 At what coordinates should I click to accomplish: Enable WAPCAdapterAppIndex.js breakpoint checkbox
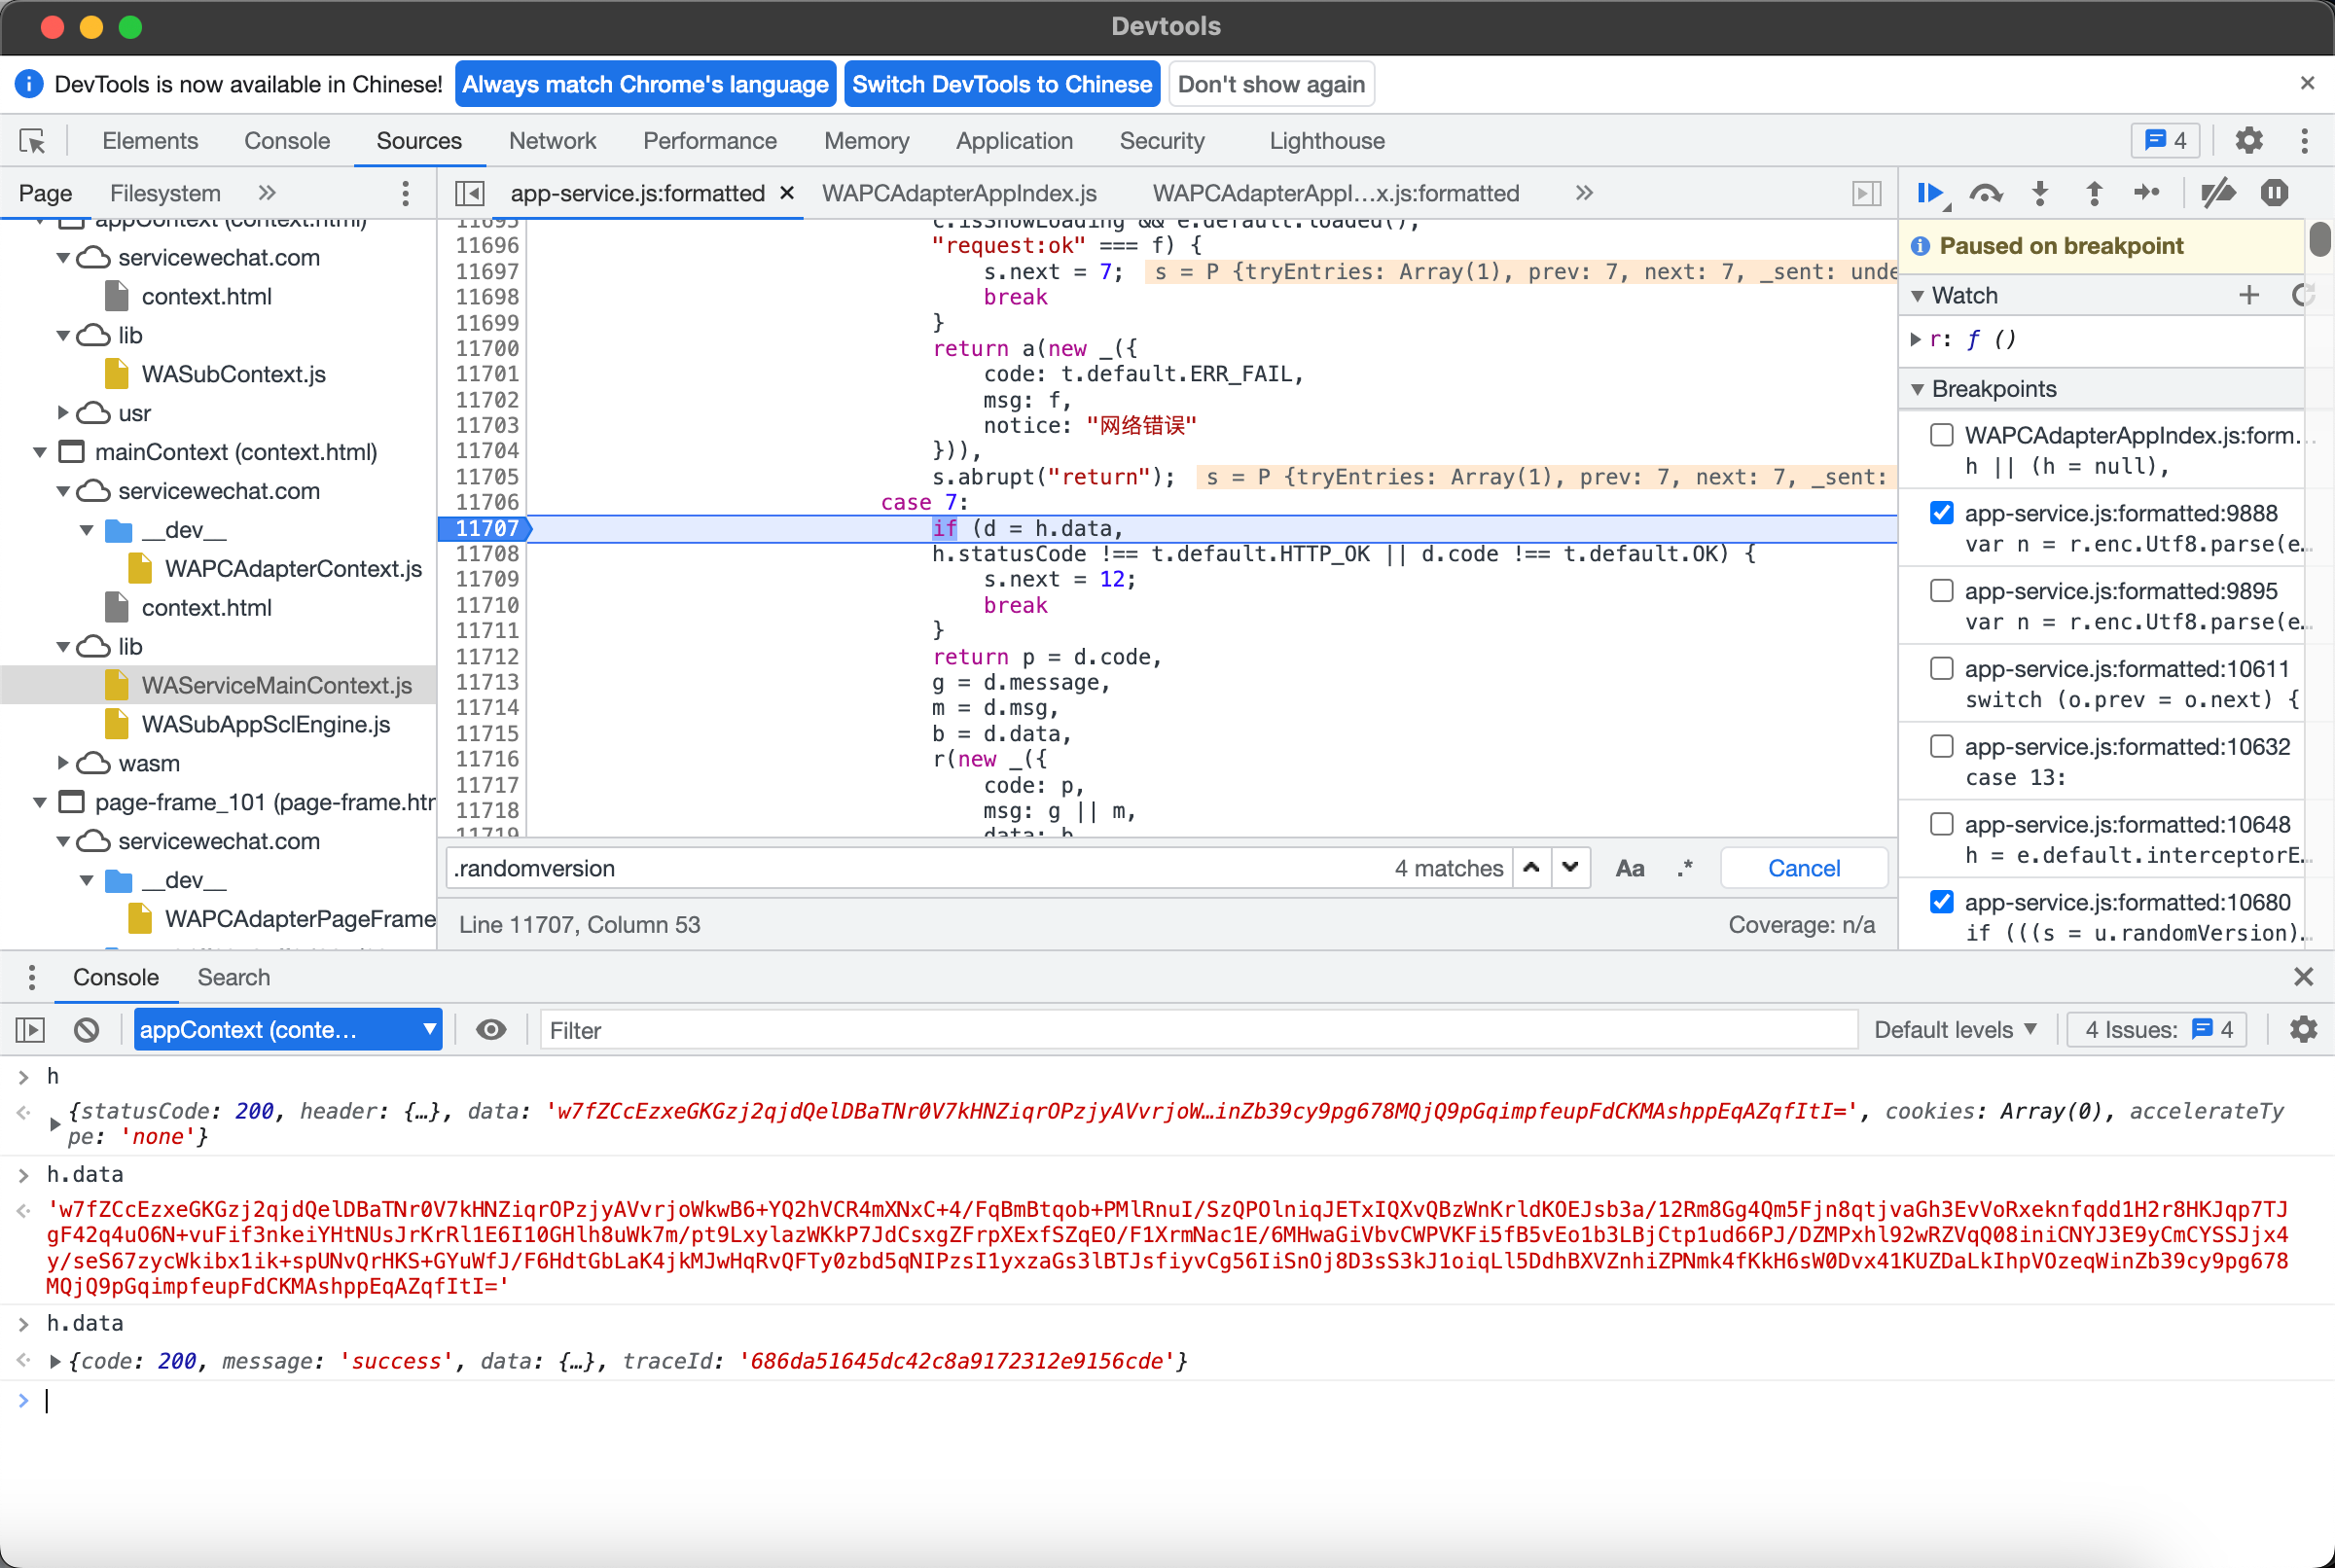1941,435
